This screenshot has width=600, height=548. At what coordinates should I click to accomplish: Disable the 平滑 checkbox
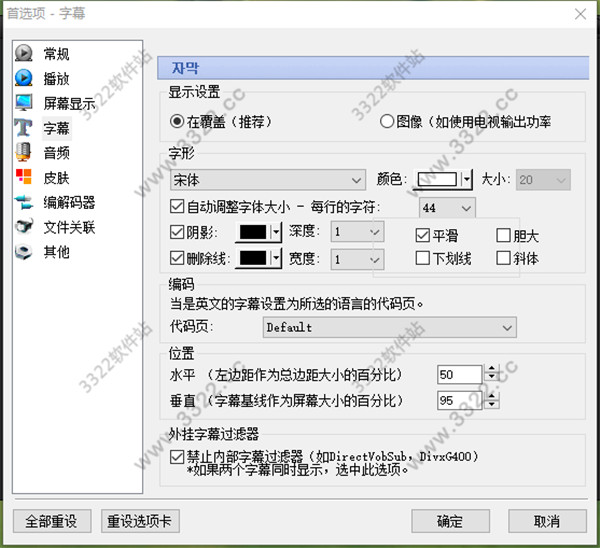tap(422, 235)
